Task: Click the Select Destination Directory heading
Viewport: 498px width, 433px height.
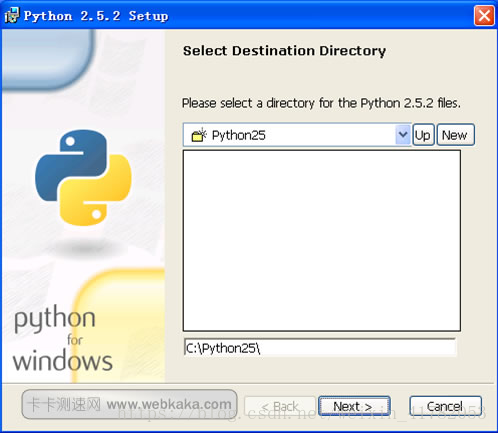Action: click(x=284, y=51)
